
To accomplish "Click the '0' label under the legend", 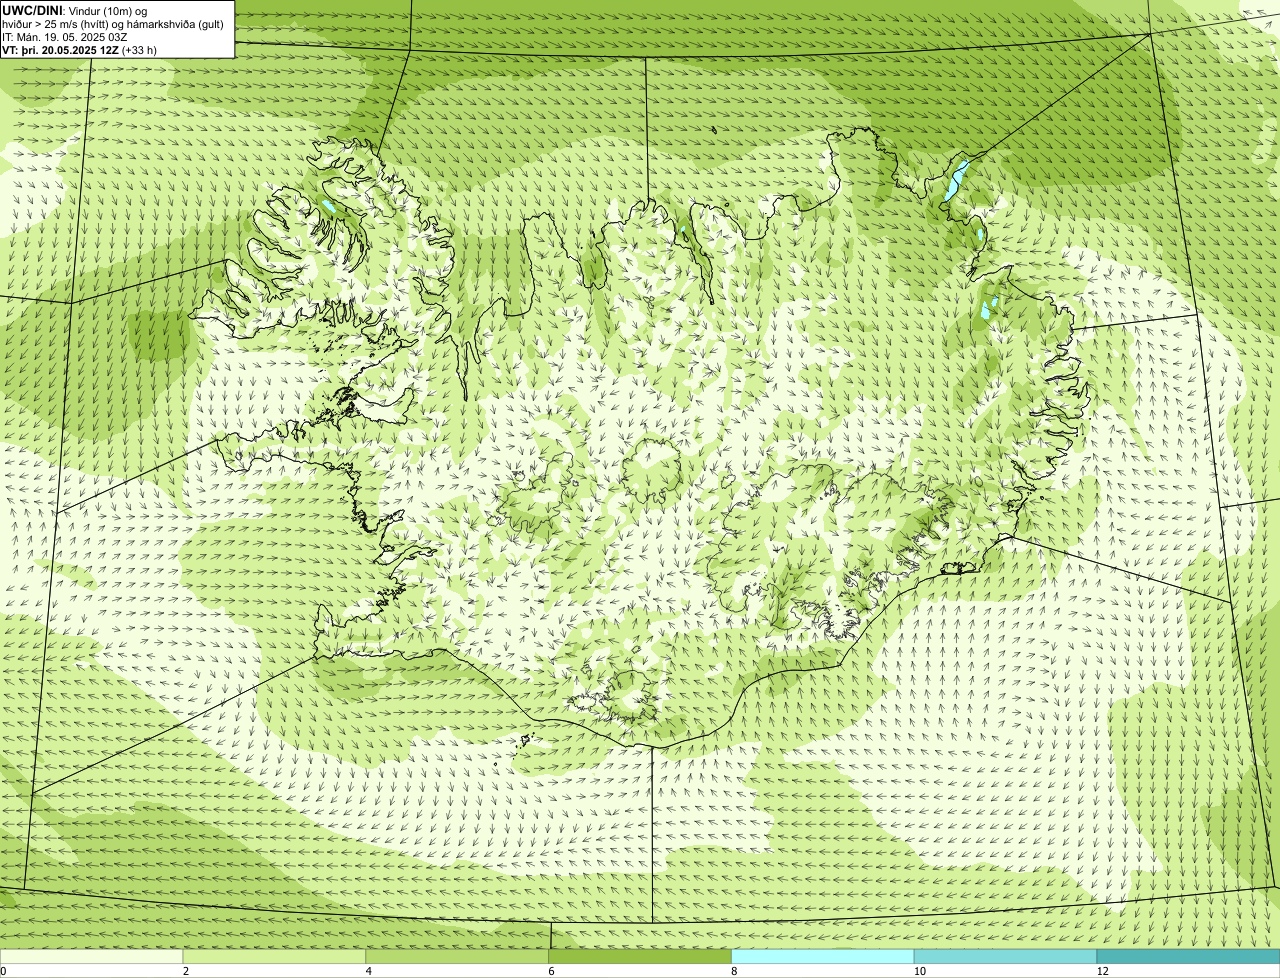I will [x=3, y=971].
